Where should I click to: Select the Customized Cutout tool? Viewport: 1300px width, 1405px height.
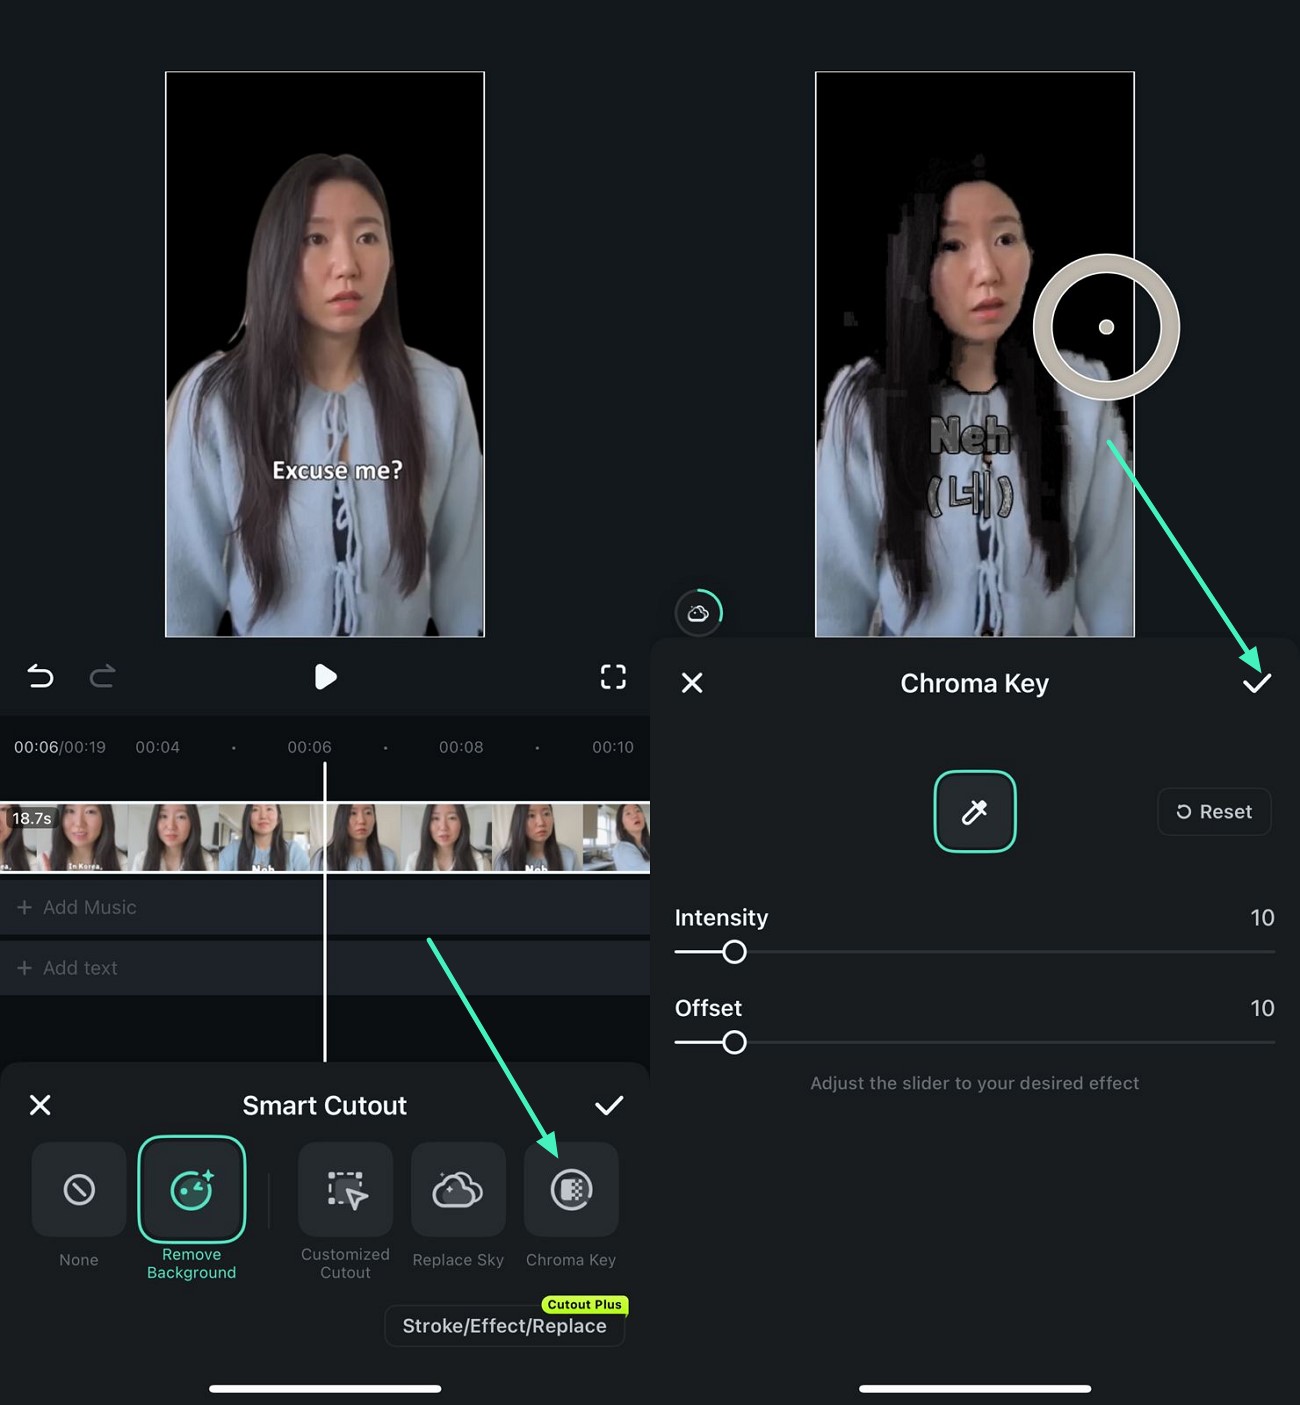(345, 1190)
